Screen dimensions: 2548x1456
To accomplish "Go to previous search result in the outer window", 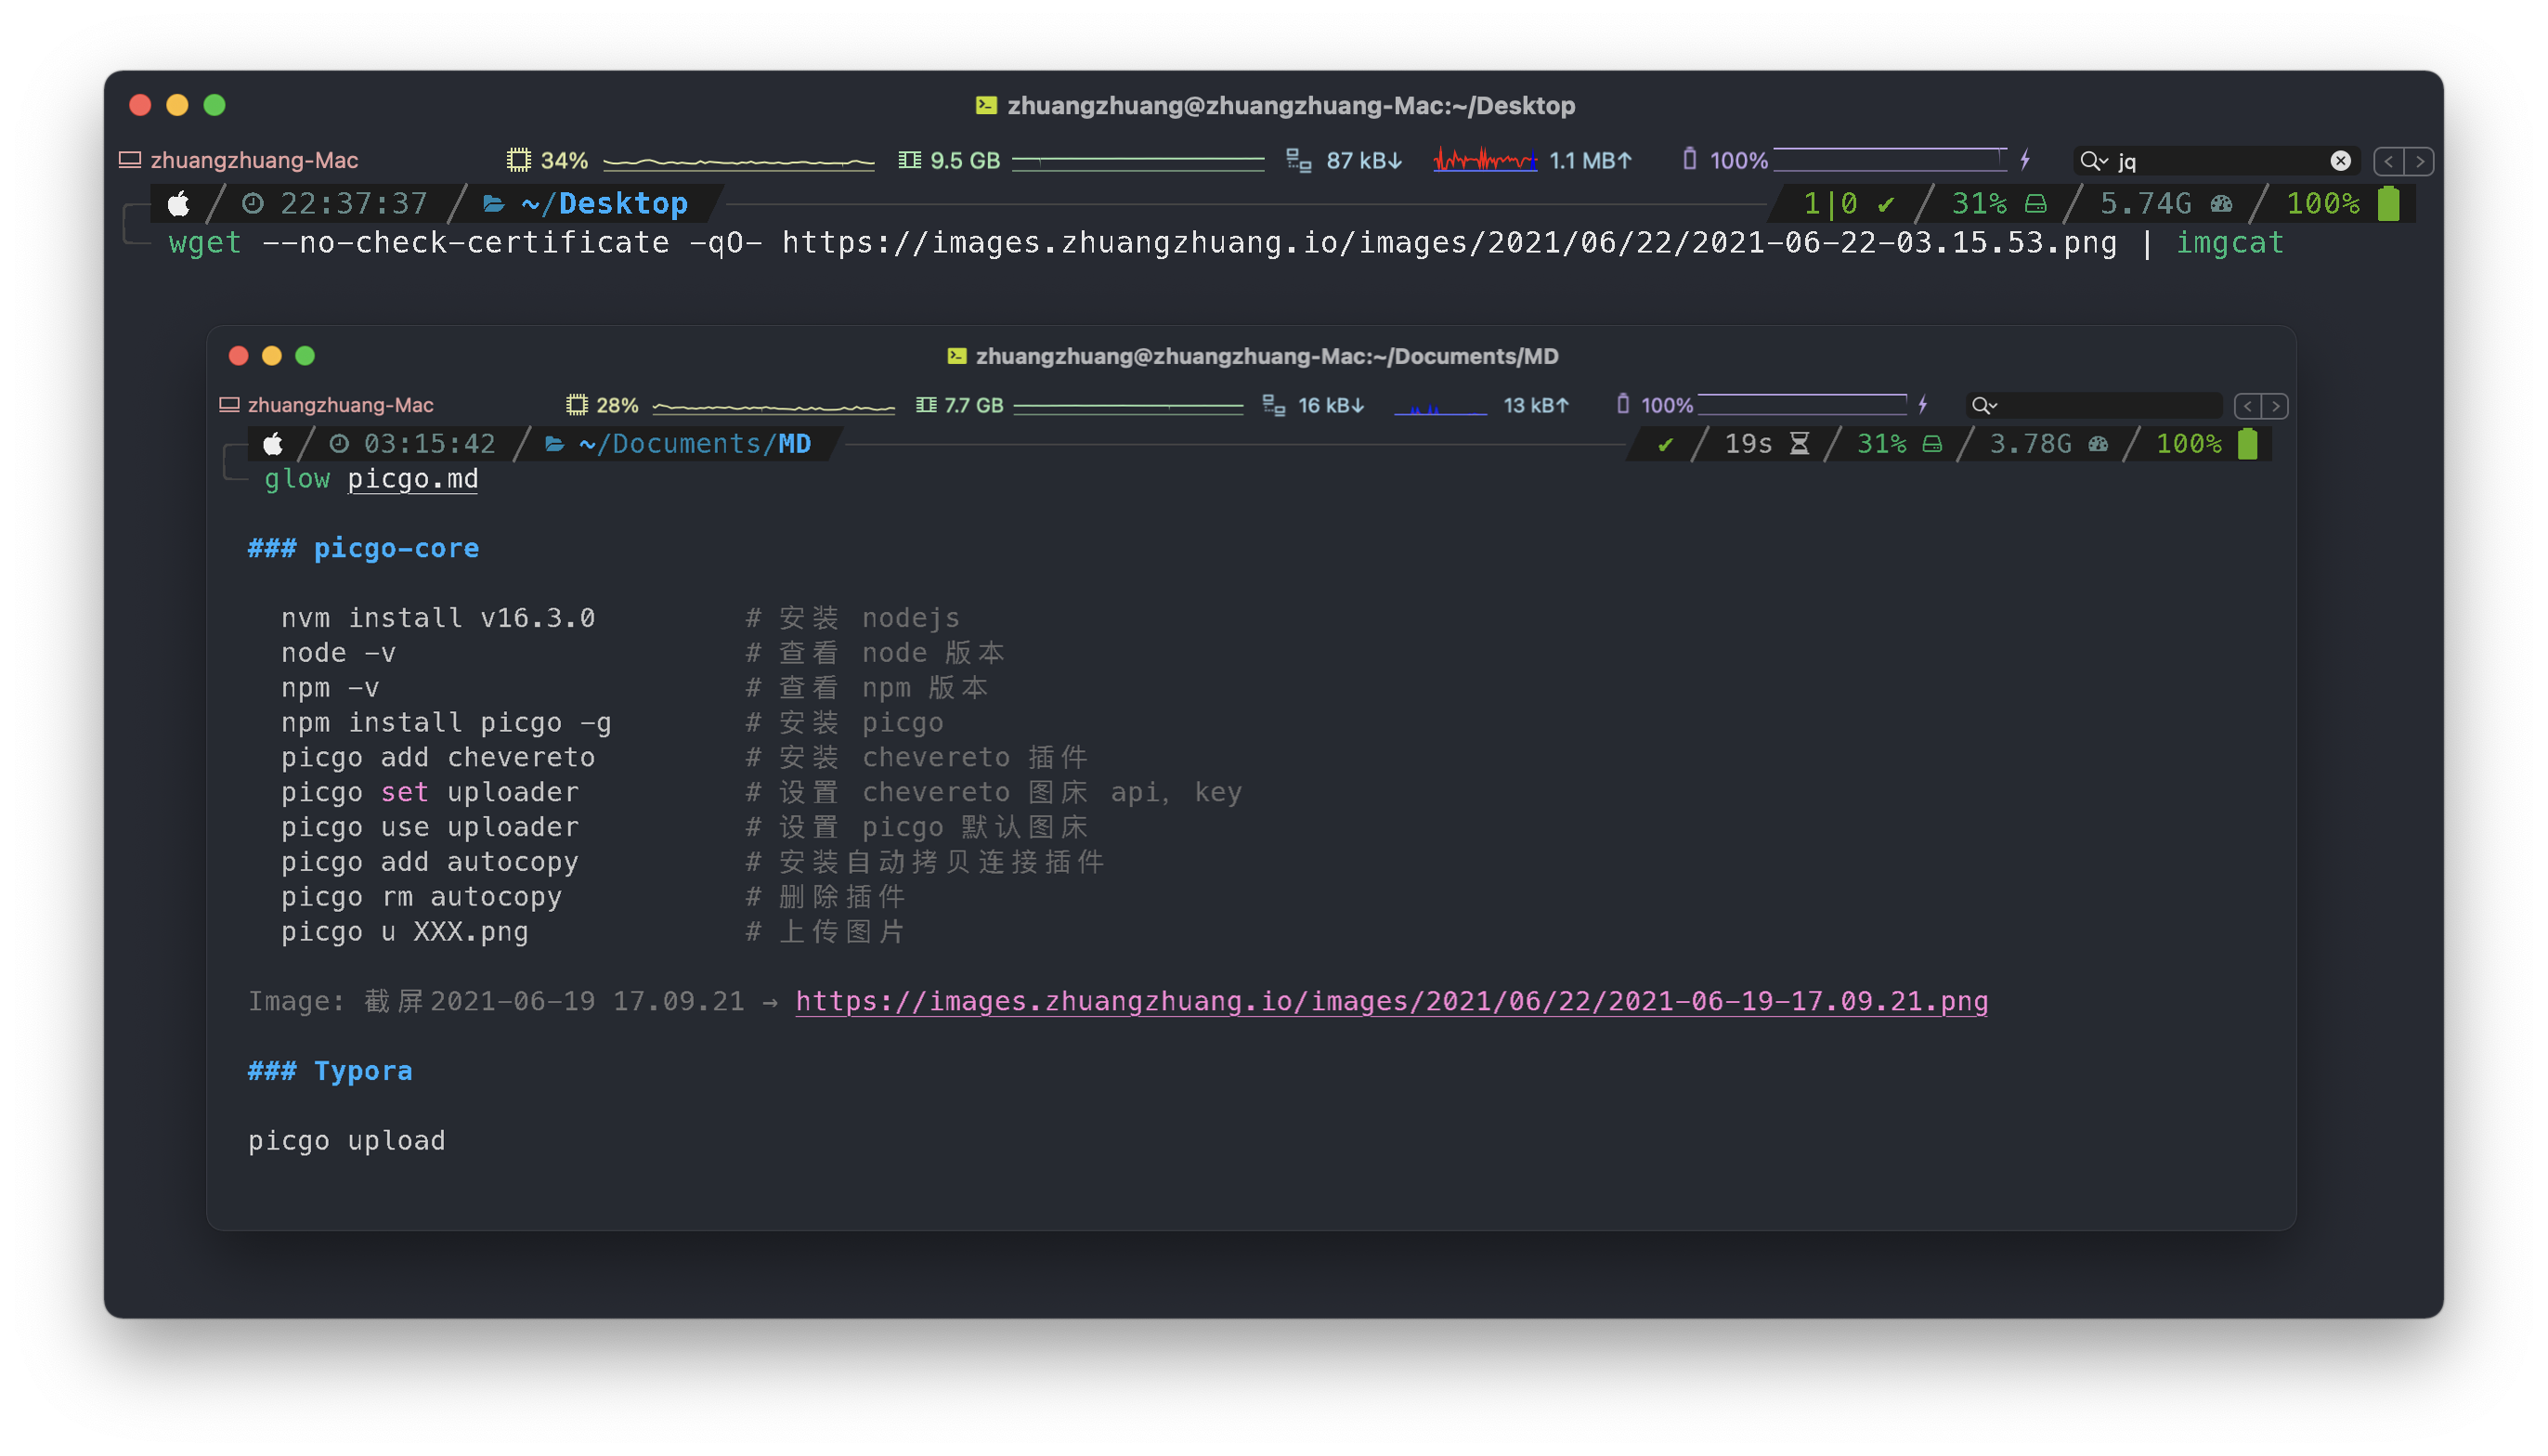I will 2389,161.
